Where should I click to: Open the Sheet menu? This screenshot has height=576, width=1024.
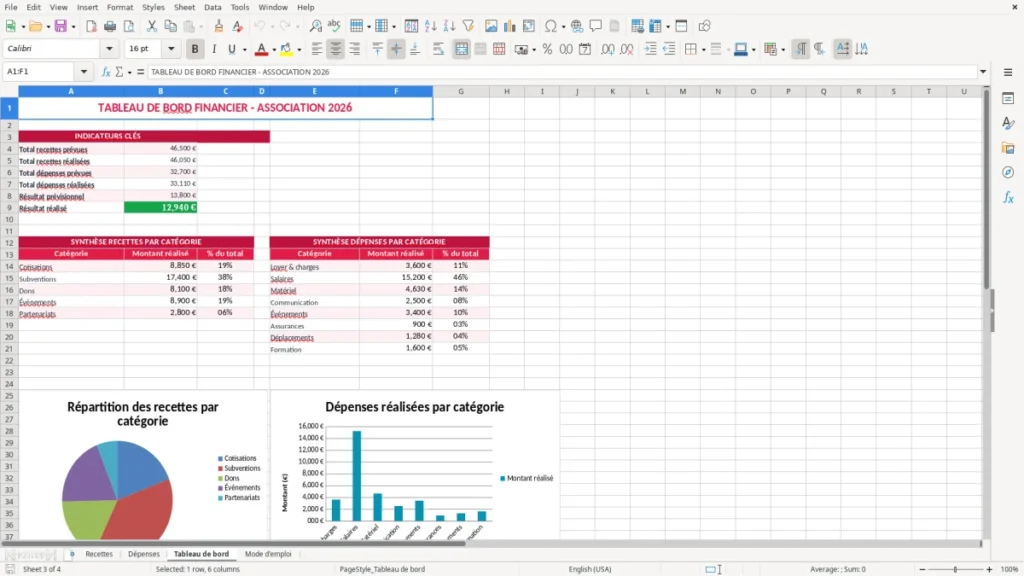pos(184,7)
